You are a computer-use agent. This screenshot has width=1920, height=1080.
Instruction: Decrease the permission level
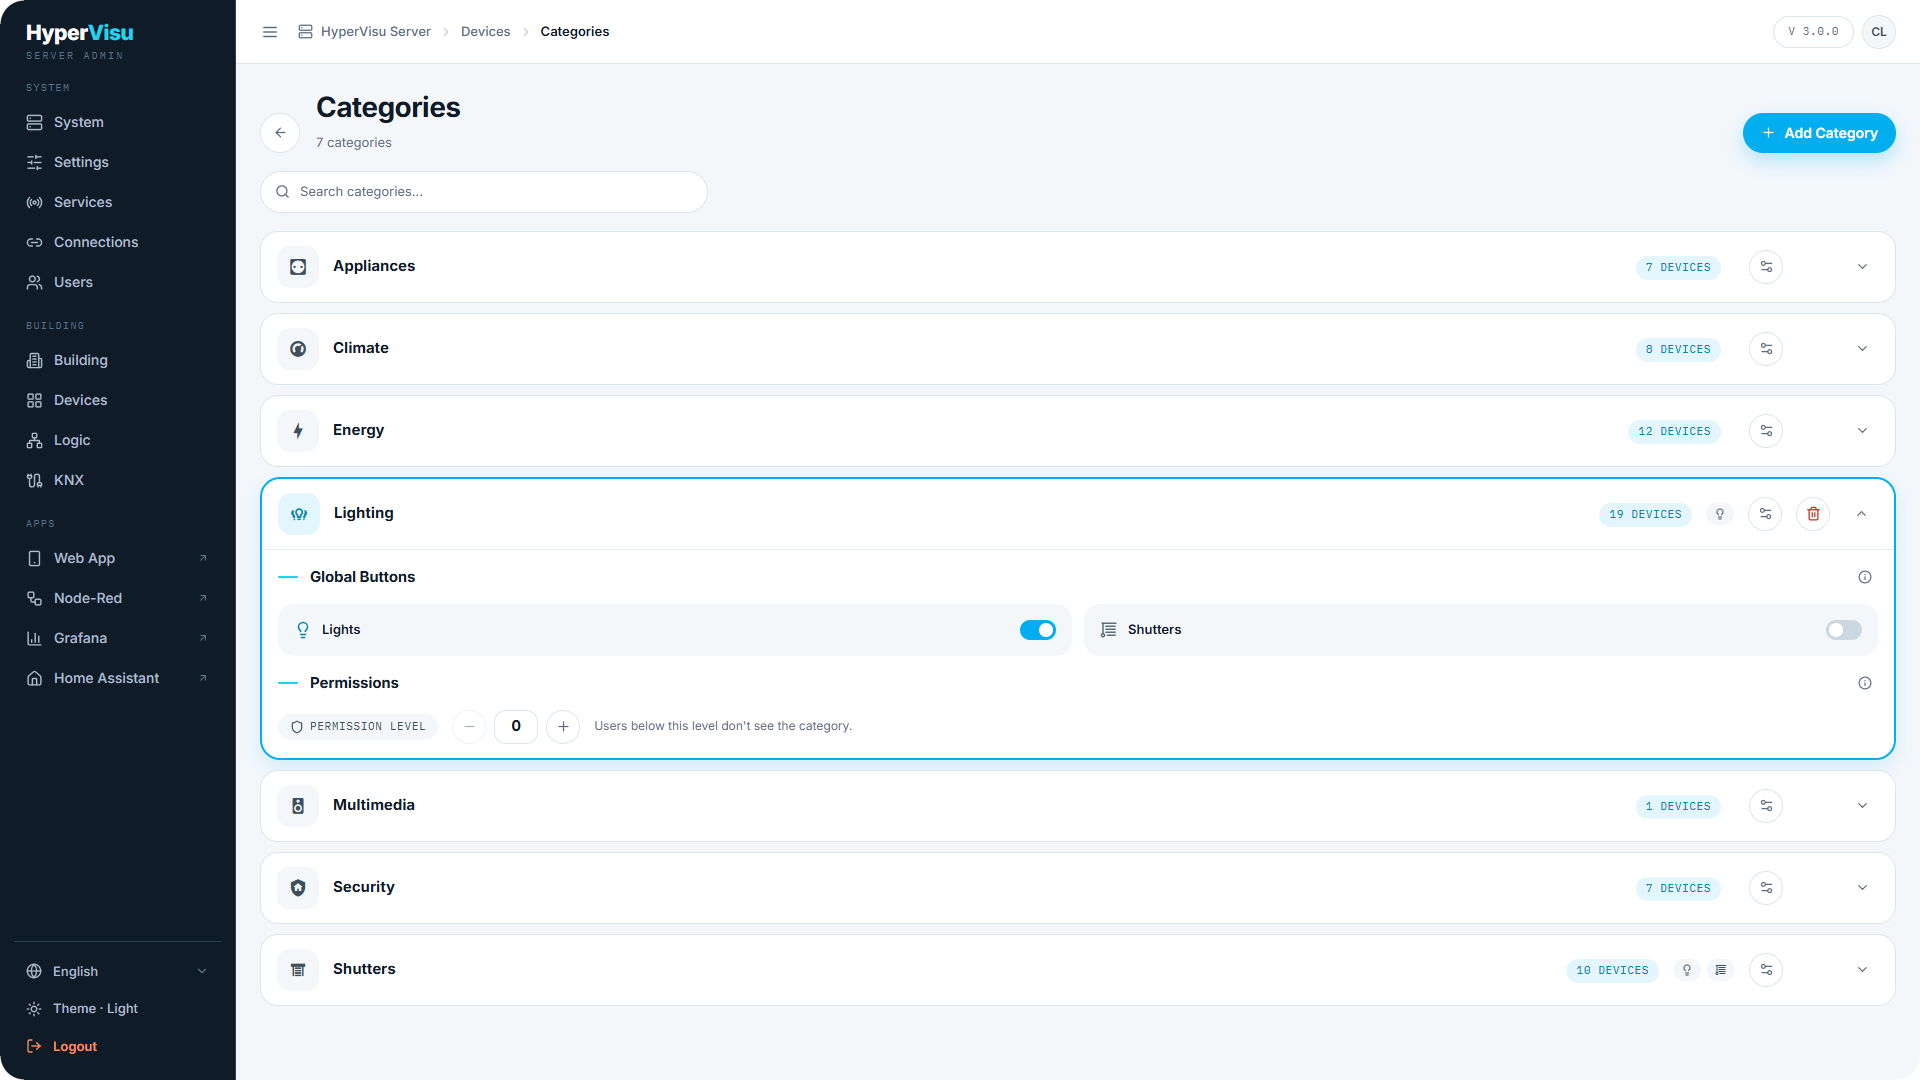coord(469,726)
